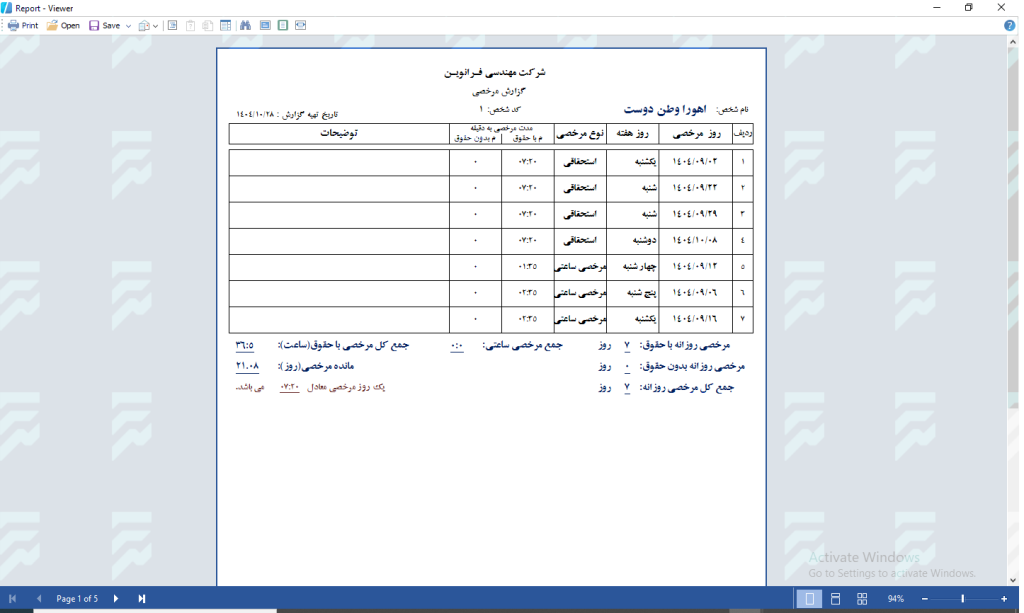Go to next page arrow
Image resolution: width=1024 pixels, height=613 pixels.
pyautogui.click(x=116, y=598)
